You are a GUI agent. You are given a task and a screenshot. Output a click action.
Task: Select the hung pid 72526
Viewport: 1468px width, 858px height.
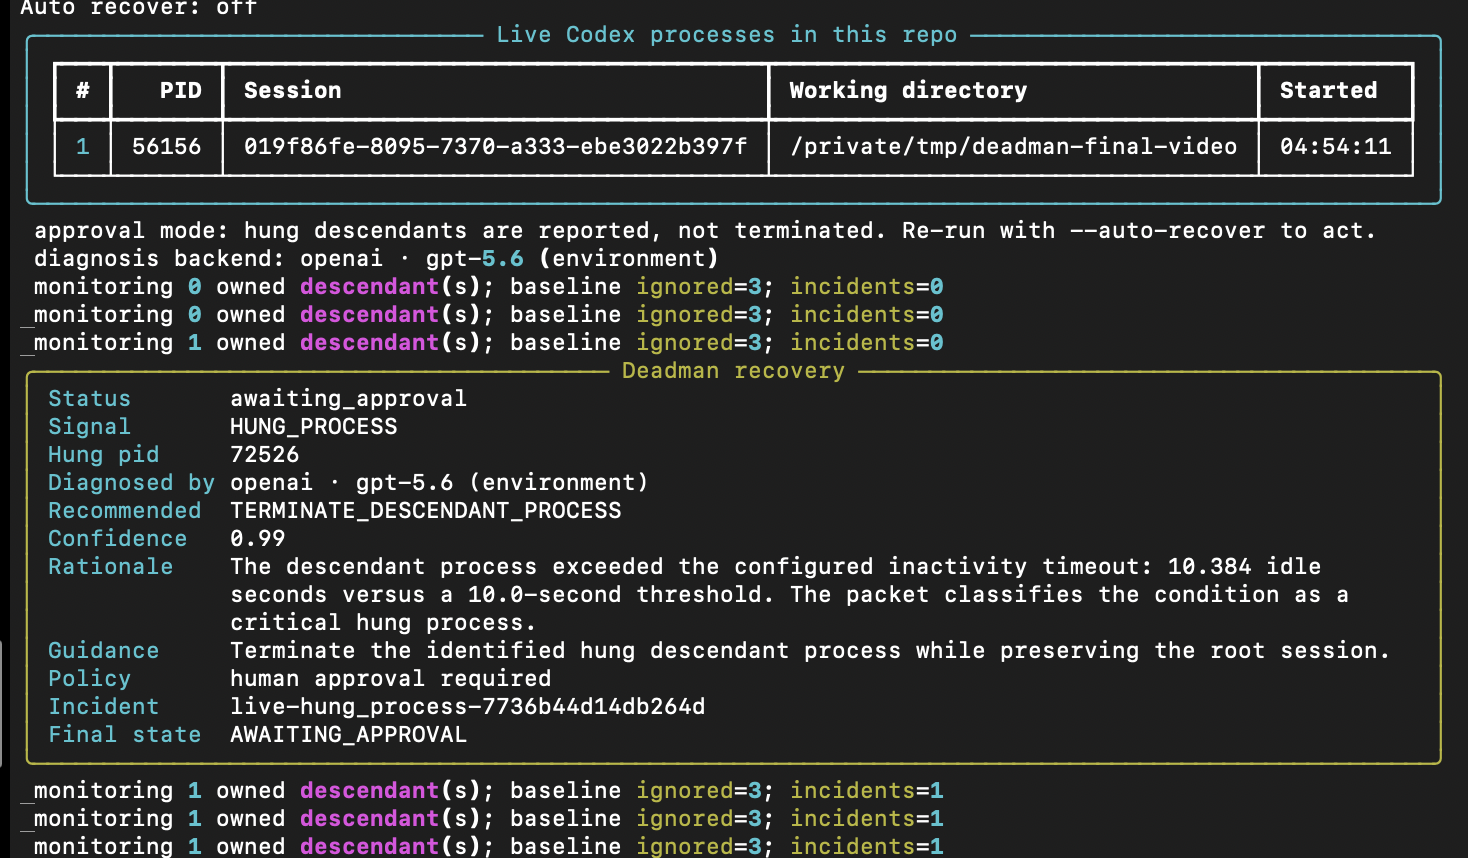coord(264,454)
